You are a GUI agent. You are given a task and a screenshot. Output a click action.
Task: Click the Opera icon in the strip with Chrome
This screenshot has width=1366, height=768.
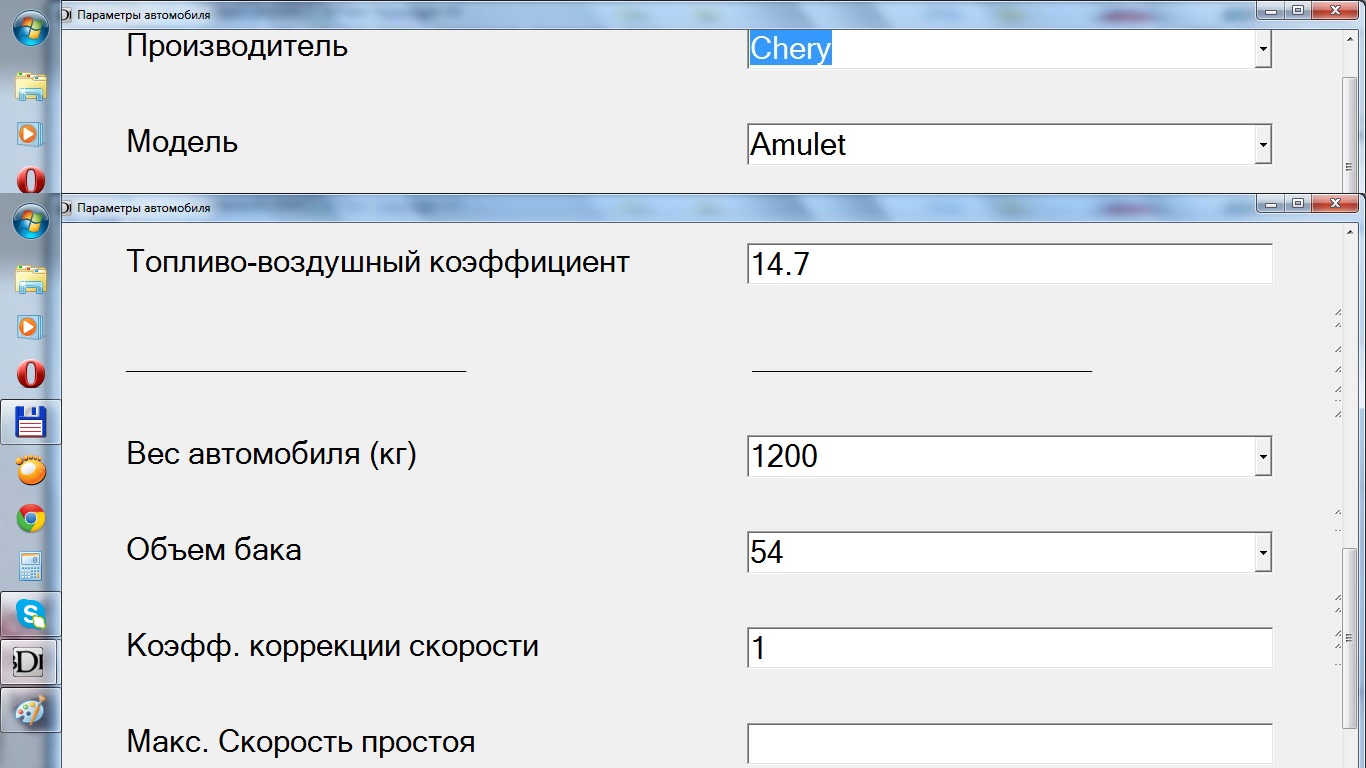pos(31,374)
